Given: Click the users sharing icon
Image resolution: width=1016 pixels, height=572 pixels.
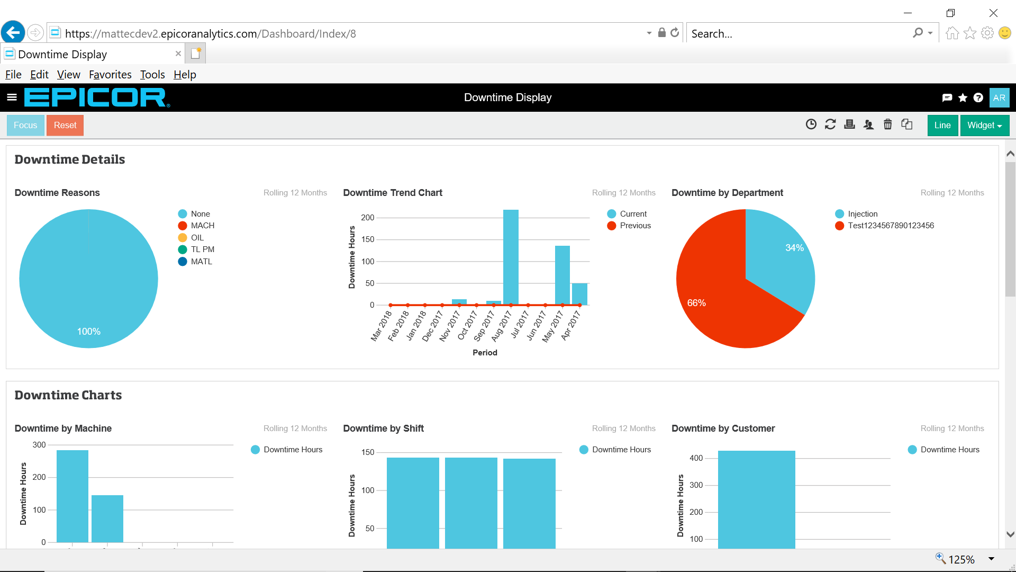Looking at the screenshot, I should tap(868, 124).
